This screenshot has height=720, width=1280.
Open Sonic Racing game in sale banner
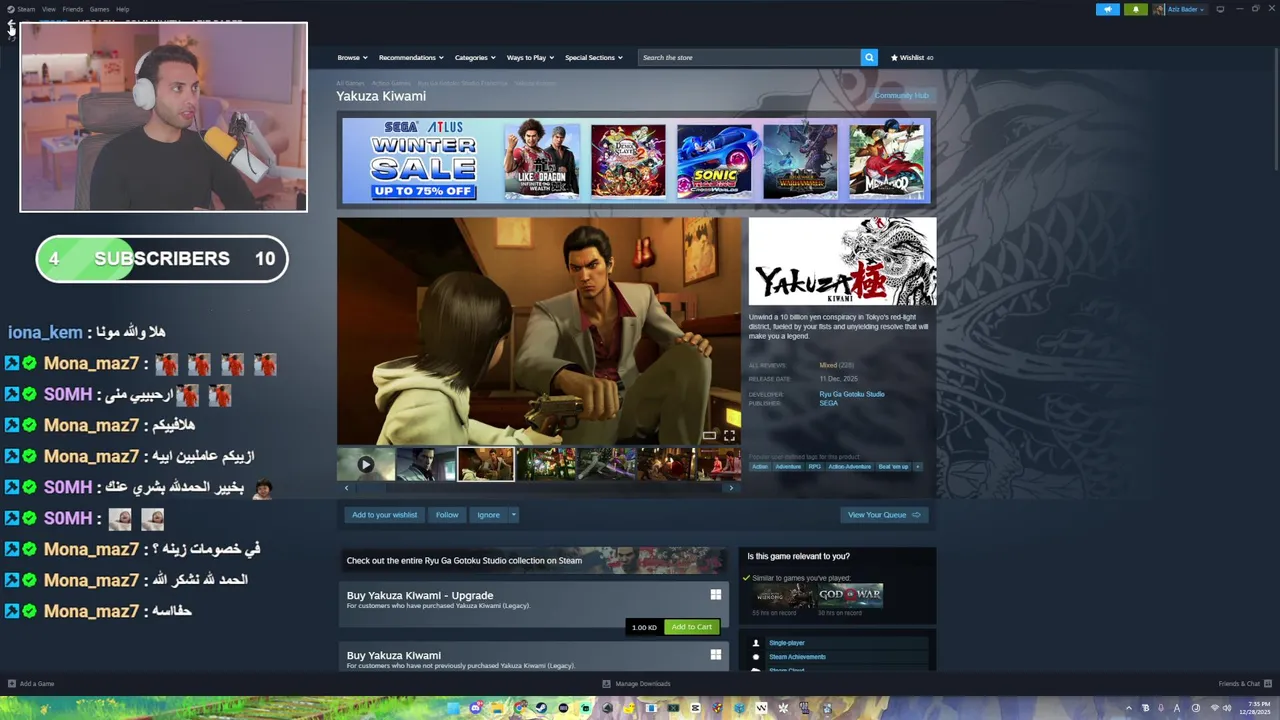713,160
